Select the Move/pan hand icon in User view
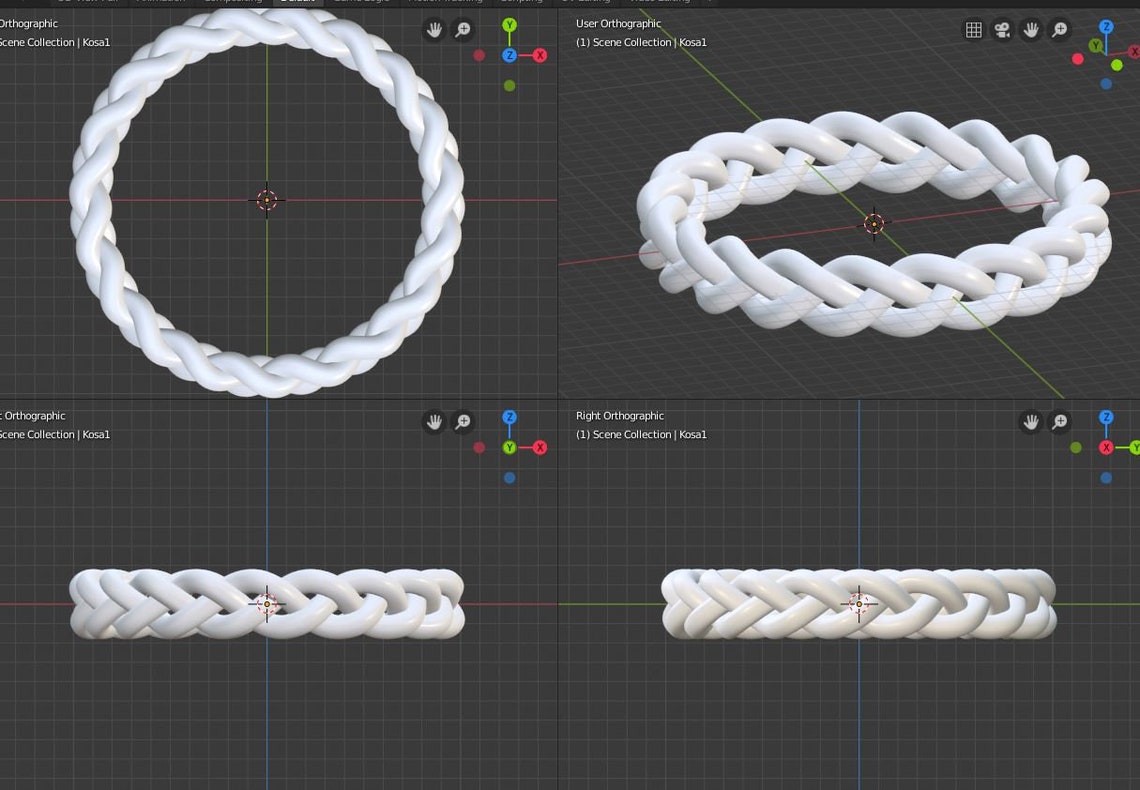This screenshot has width=1140, height=790. pyautogui.click(x=1030, y=29)
